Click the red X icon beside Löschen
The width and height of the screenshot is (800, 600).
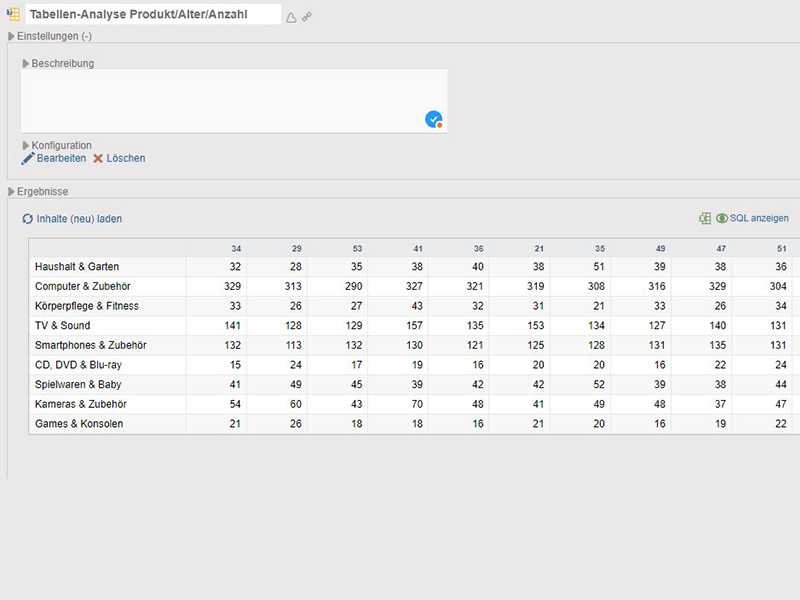pyautogui.click(x=98, y=159)
